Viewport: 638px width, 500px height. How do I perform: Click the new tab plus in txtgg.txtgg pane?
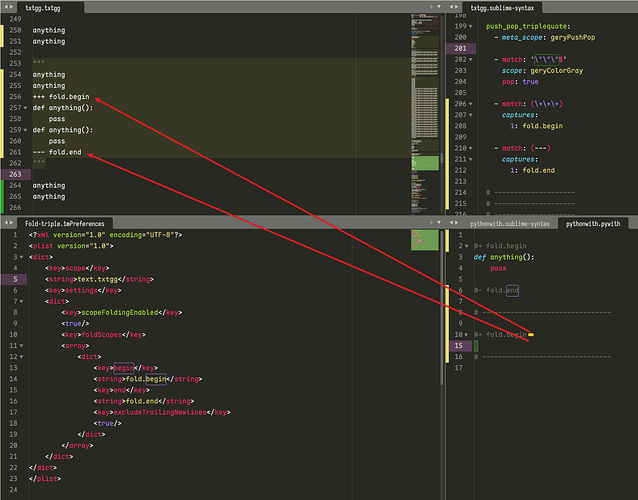point(431,7)
